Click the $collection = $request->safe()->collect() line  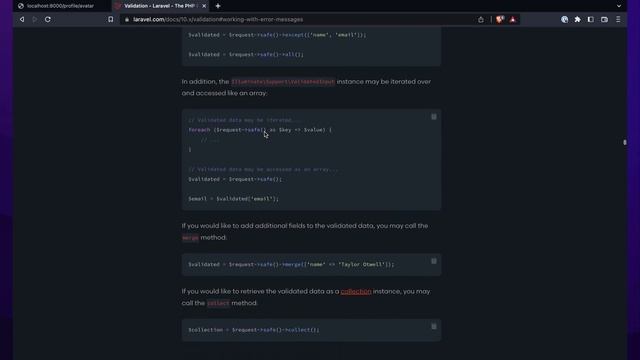tap(254, 330)
